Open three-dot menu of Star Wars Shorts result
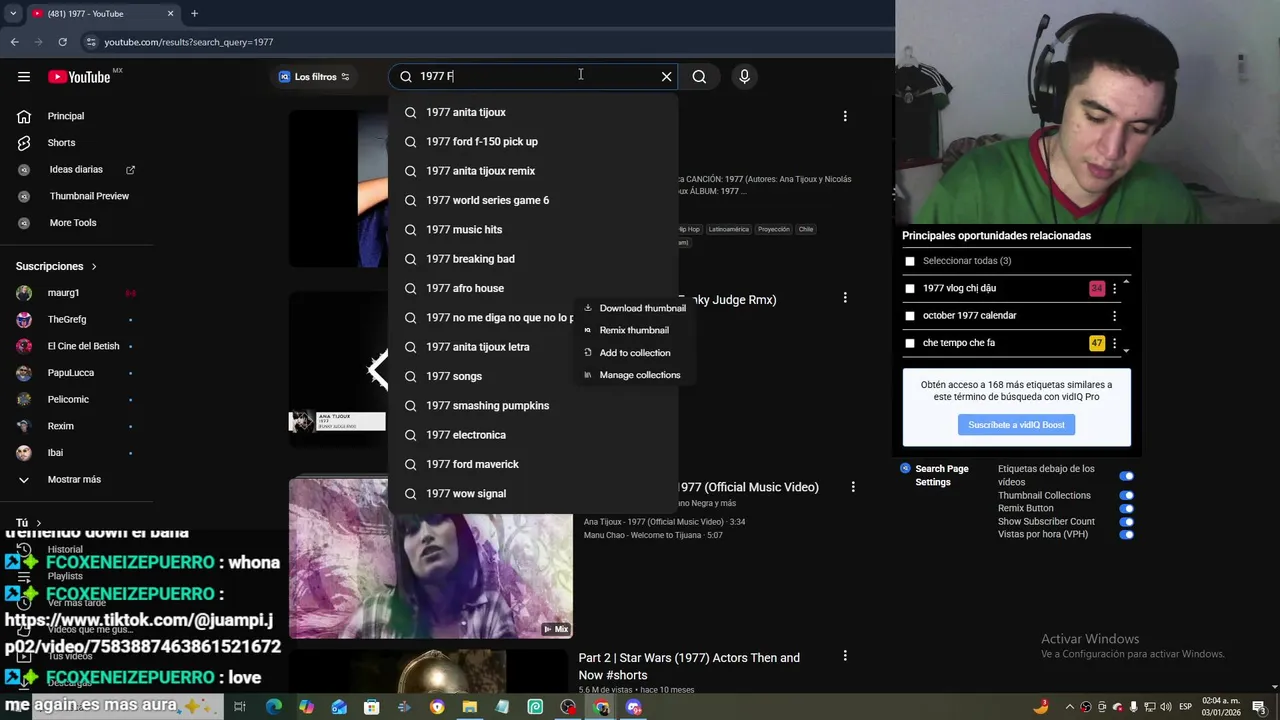 click(x=845, y=656)
